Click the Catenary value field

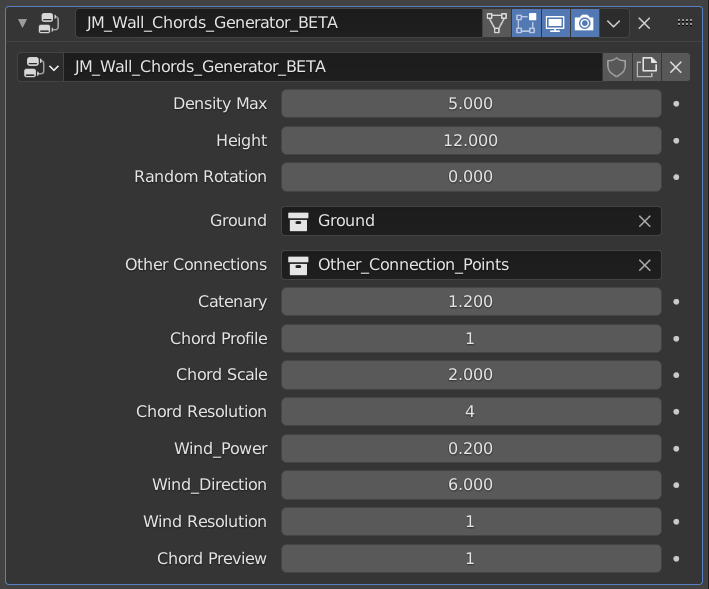[471, 302]
